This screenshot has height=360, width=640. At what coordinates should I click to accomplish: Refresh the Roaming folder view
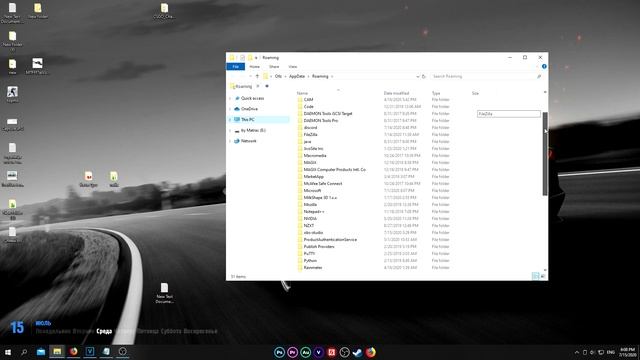pyautogui.click(x=424, y=76)
